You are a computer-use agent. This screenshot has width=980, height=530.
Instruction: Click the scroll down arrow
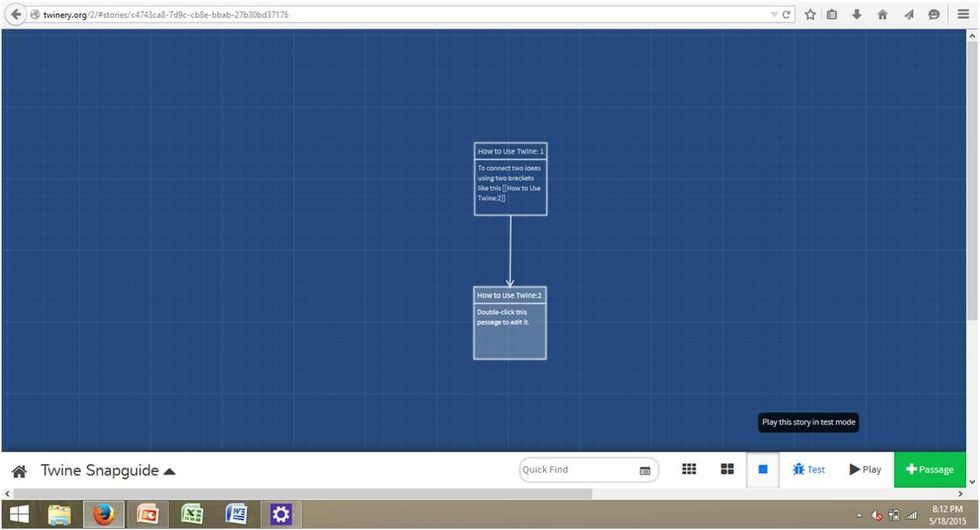972,482
